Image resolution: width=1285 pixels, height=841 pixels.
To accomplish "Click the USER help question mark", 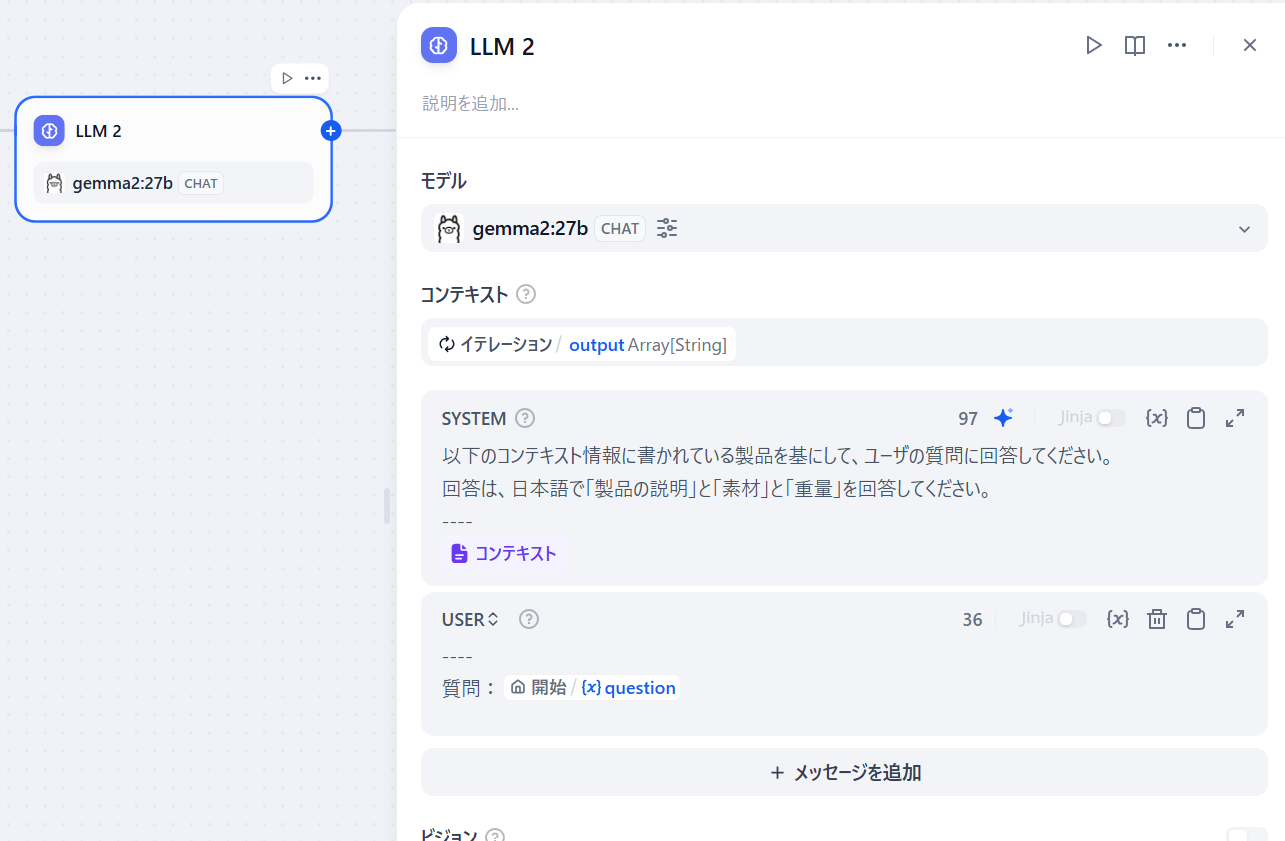I will pos(529,619).
